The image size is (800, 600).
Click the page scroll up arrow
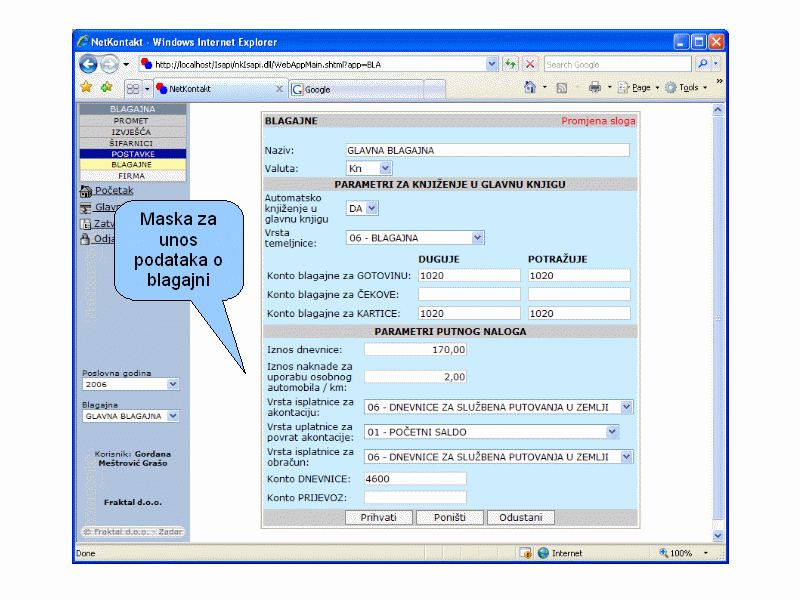coord(718,110)
